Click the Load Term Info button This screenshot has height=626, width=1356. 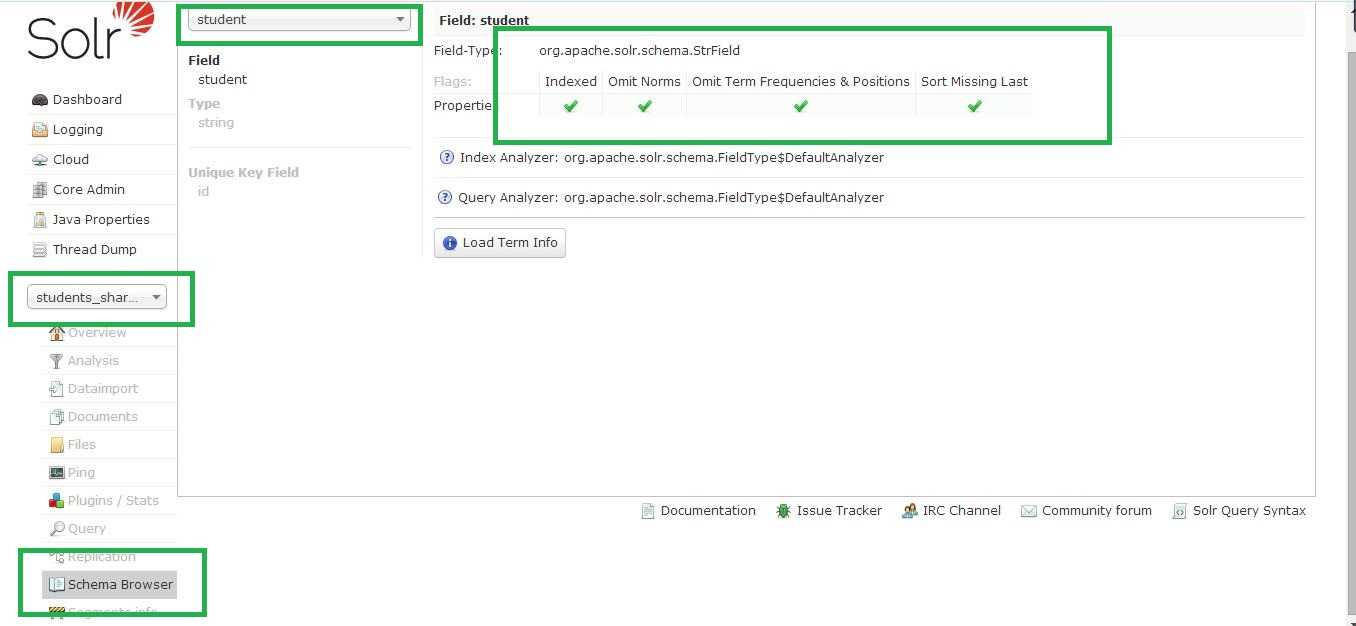click(500, 243)
